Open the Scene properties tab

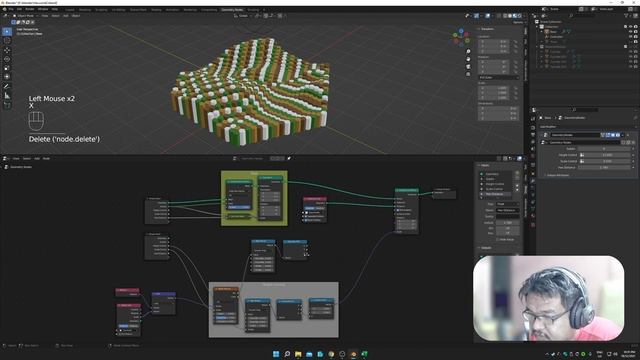(x=533, y=149)
